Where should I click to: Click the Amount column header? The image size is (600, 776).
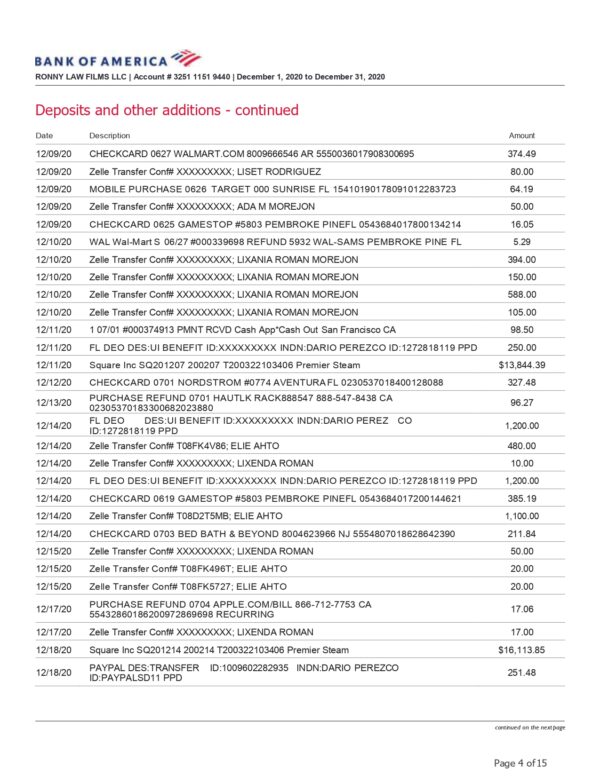point(522,136)
